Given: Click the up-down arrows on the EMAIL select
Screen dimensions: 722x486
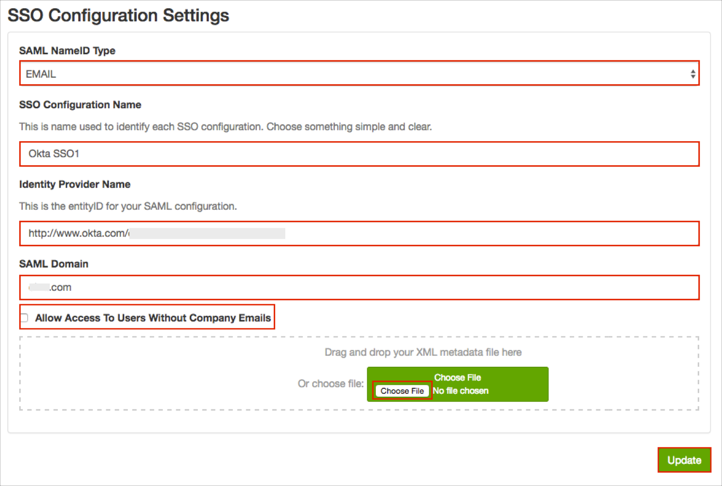Looking at the screenshot, I should pyautogui.click(x=693, y=74).
